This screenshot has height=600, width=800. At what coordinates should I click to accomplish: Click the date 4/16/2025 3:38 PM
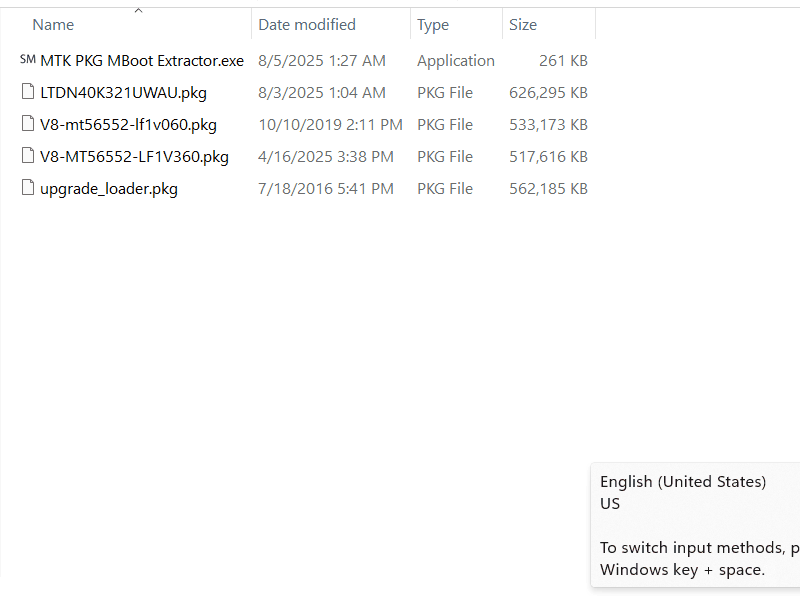326,157
